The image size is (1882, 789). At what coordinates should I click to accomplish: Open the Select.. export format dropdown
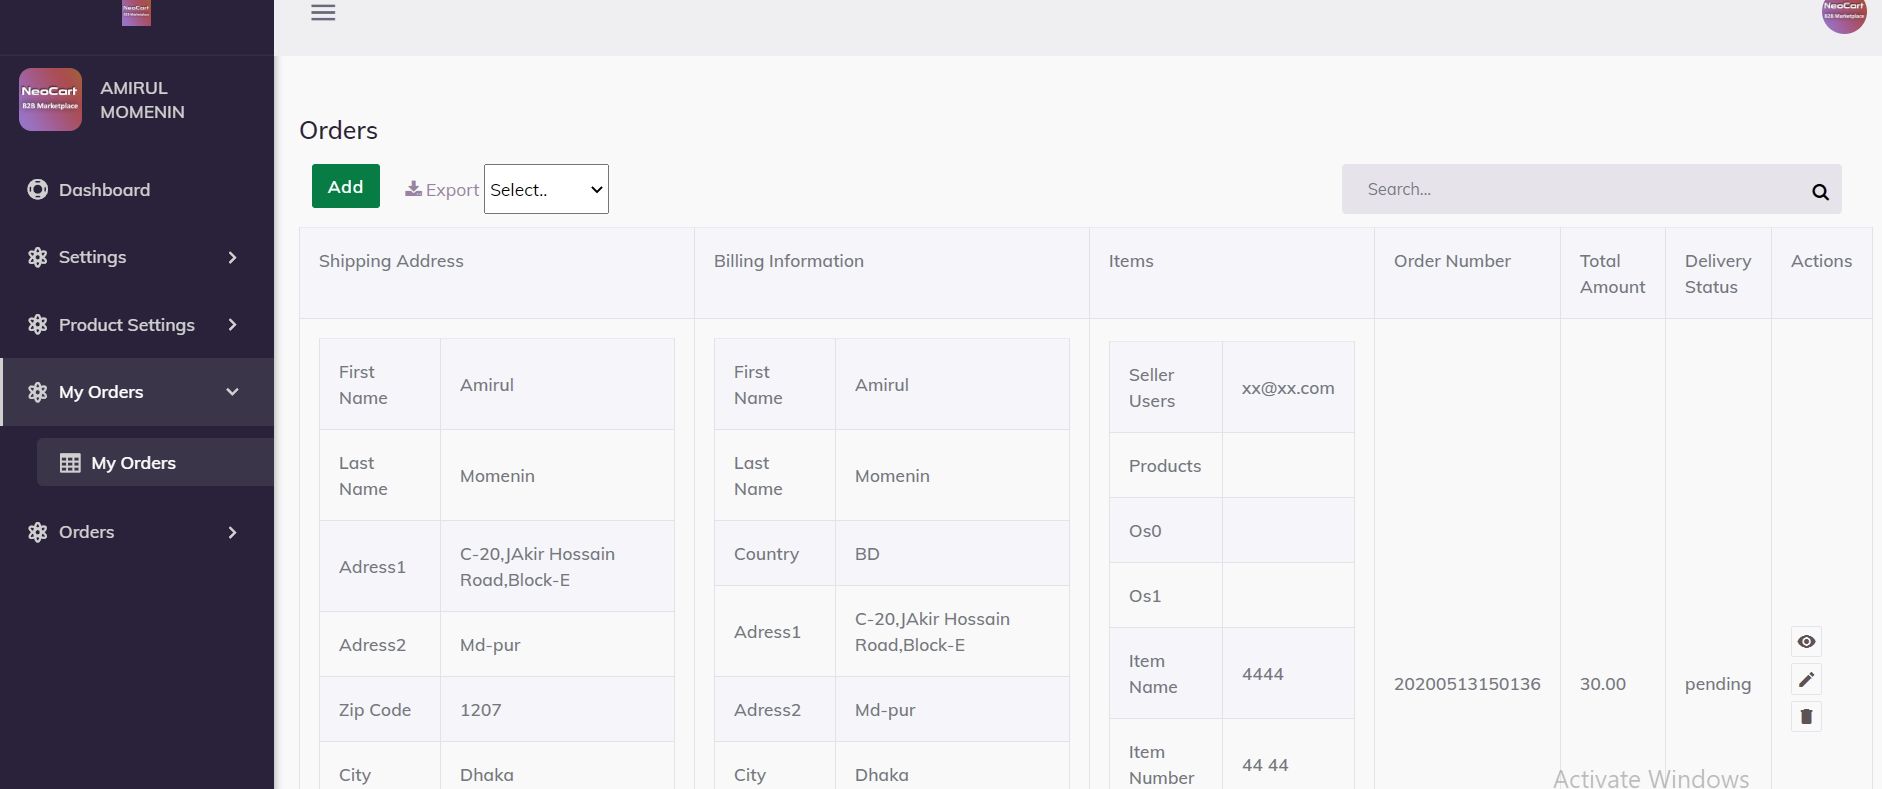pyautogui.click(x=546, y=190)
